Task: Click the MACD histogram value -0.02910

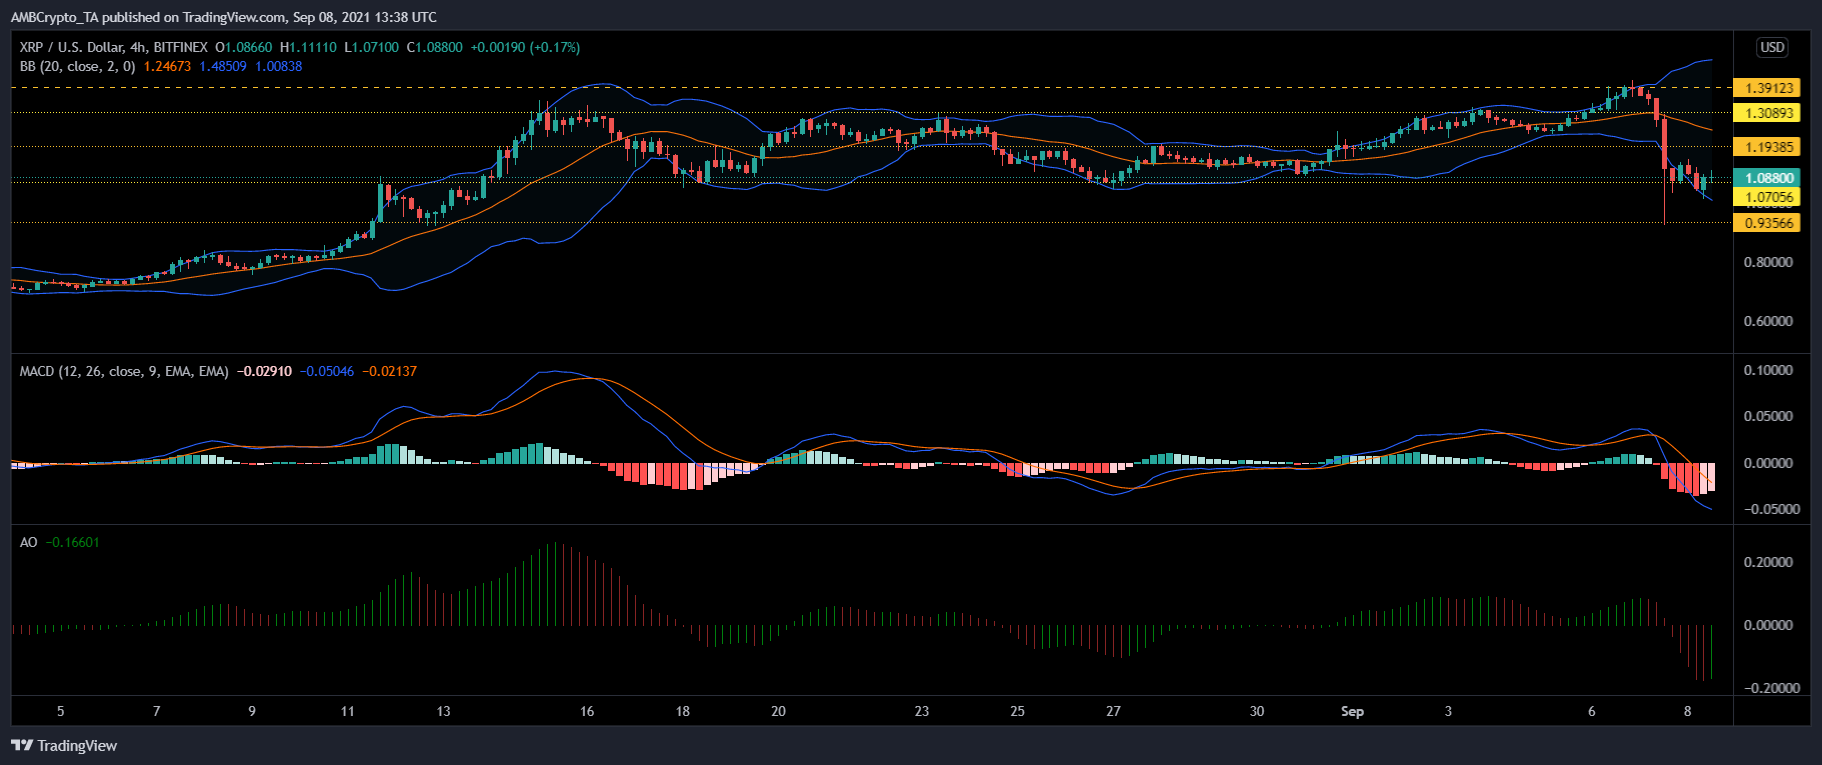Action: click(265, 371)
